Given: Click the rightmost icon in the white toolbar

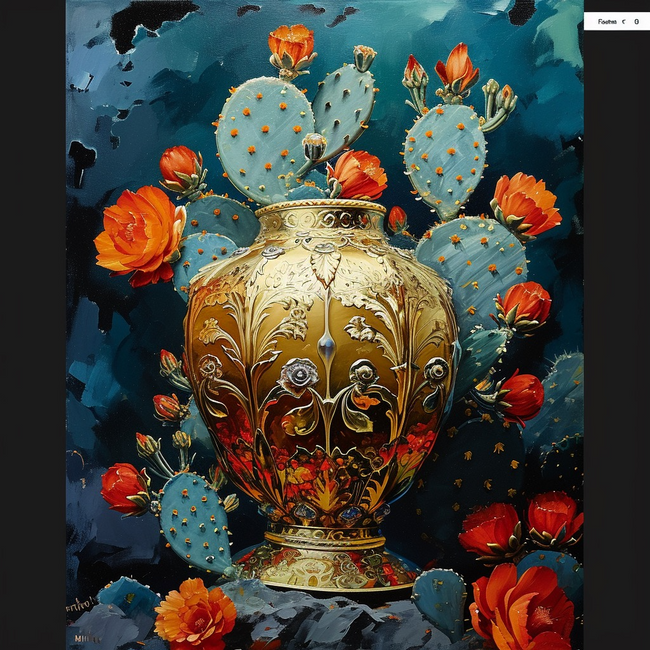Looking at the screenshot, I should click(636, 21).
